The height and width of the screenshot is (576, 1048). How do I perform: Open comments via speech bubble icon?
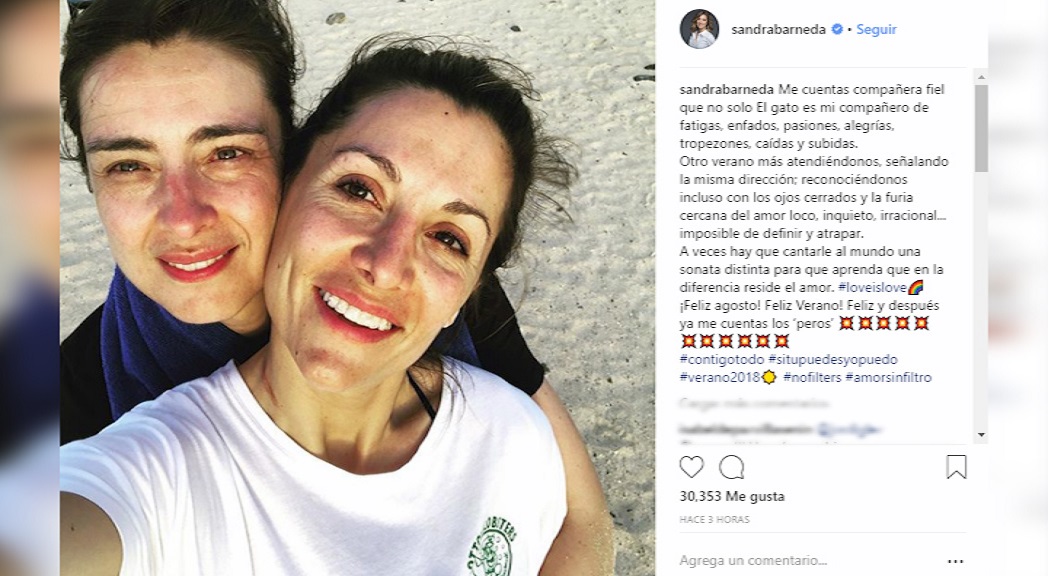[x=731, y=467]
